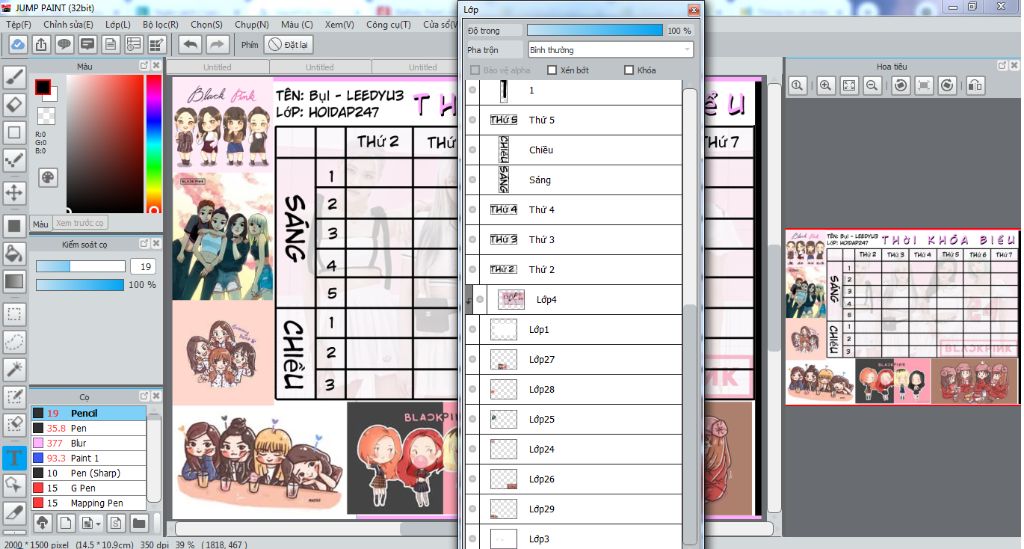The image size is (1024, 549).
Task: Rotate canvas left in Navigator
Action: (901, 86)
